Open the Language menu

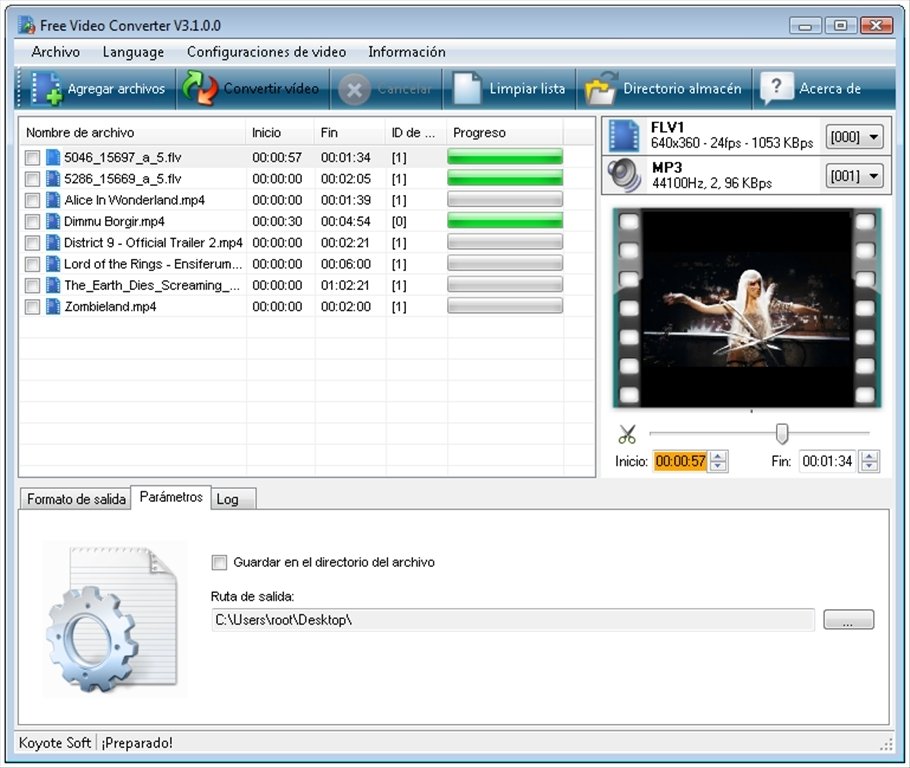133,52
